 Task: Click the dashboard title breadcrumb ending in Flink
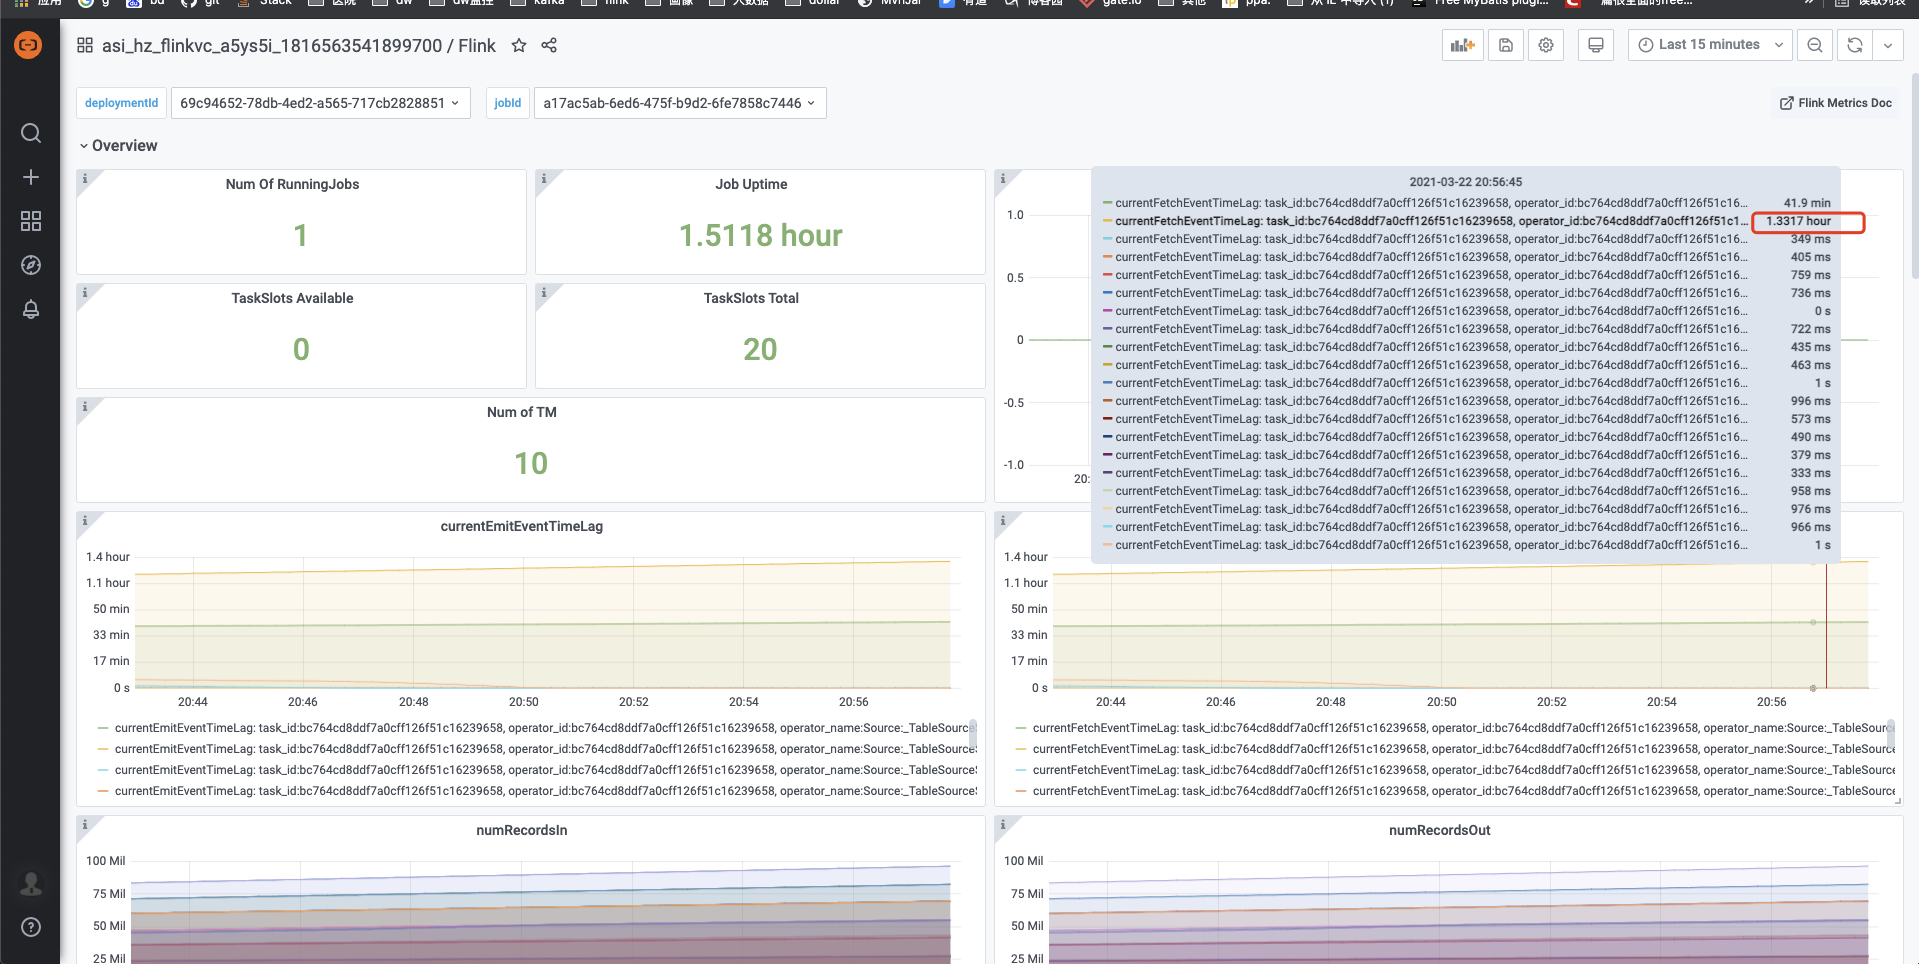(299, 45)
